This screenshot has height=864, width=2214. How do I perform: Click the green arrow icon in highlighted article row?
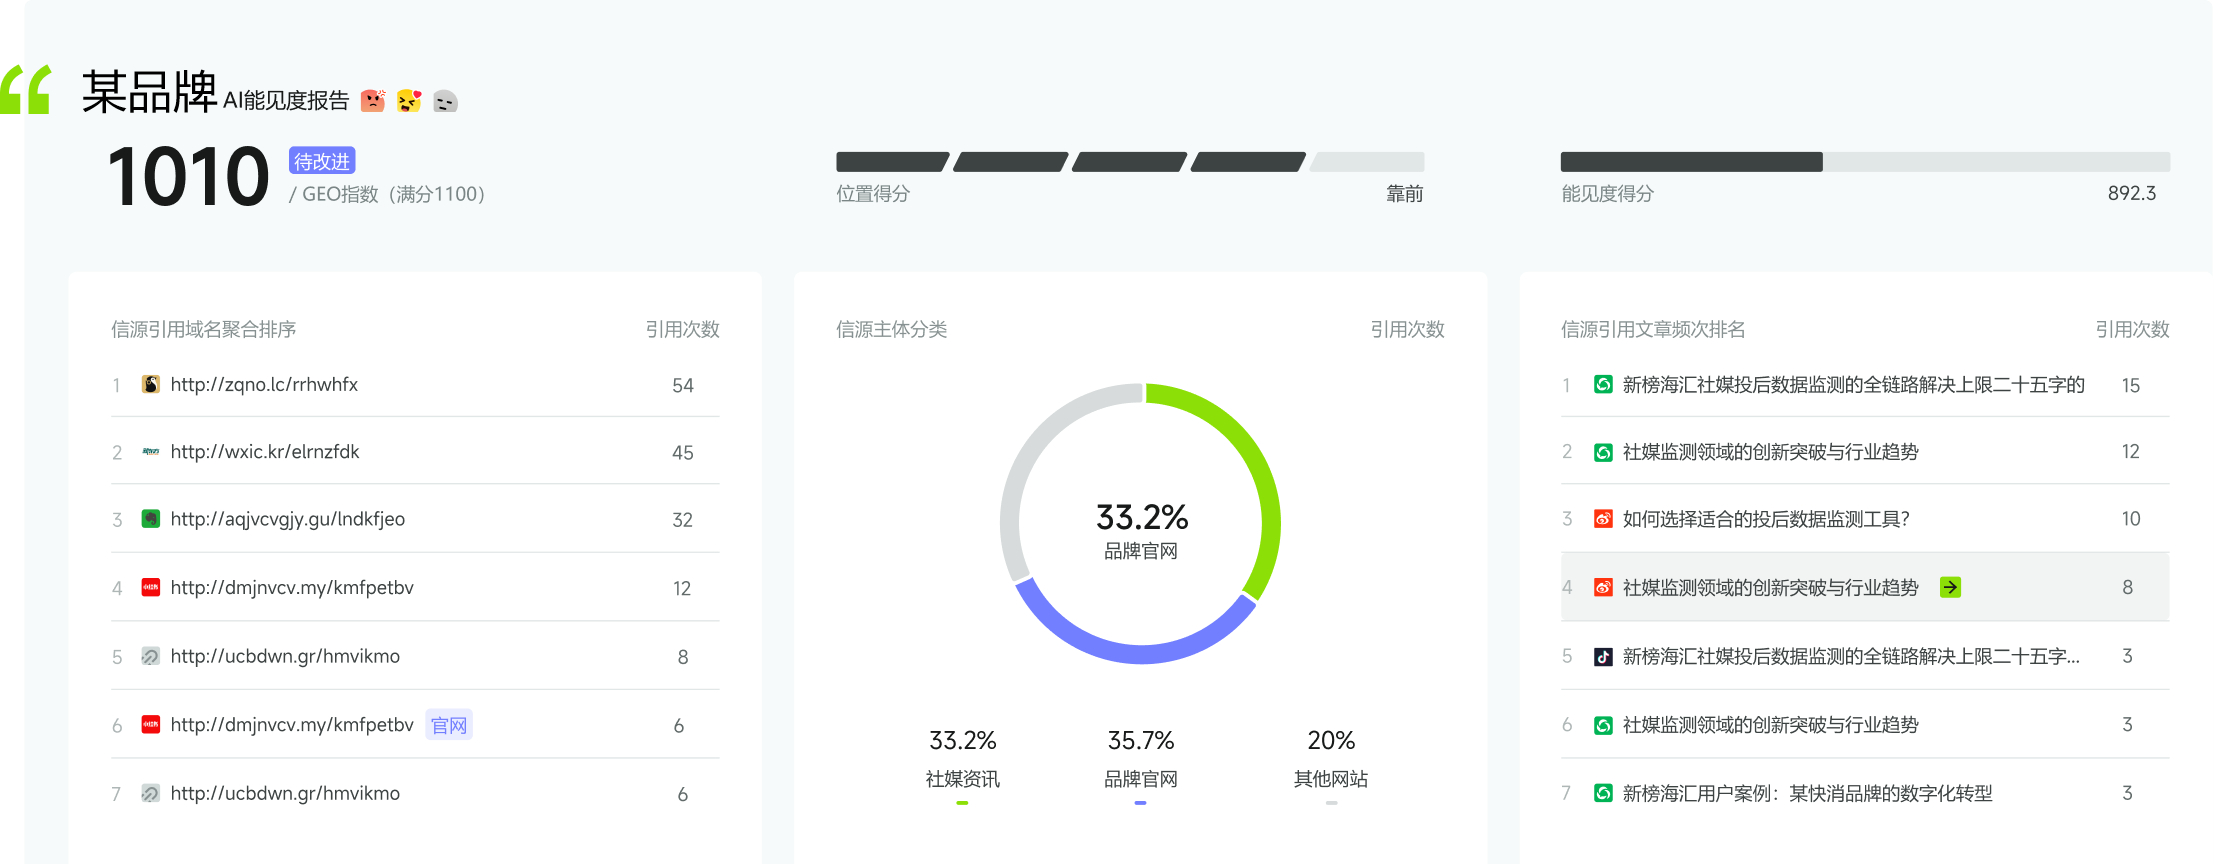click(x=1950, y=588)
